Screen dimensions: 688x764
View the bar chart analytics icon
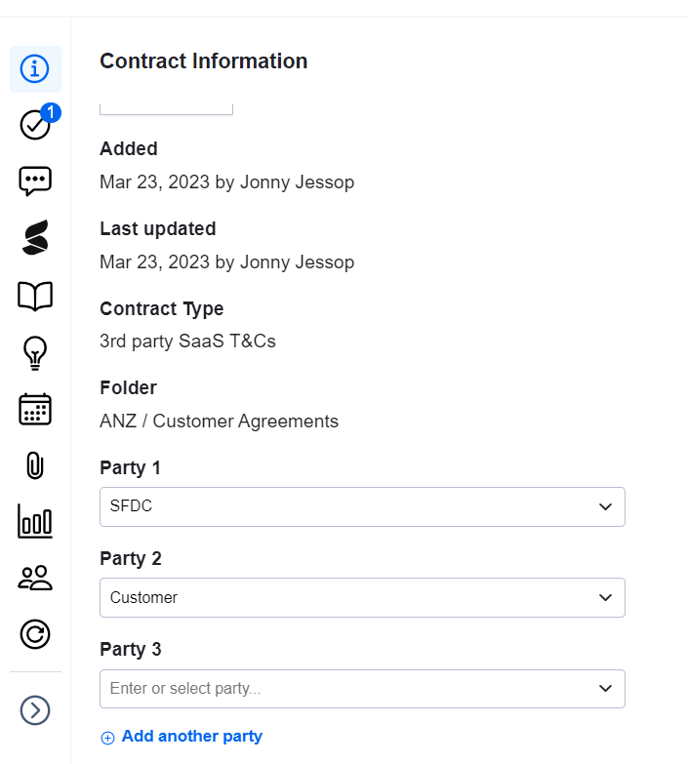[35, 521]
